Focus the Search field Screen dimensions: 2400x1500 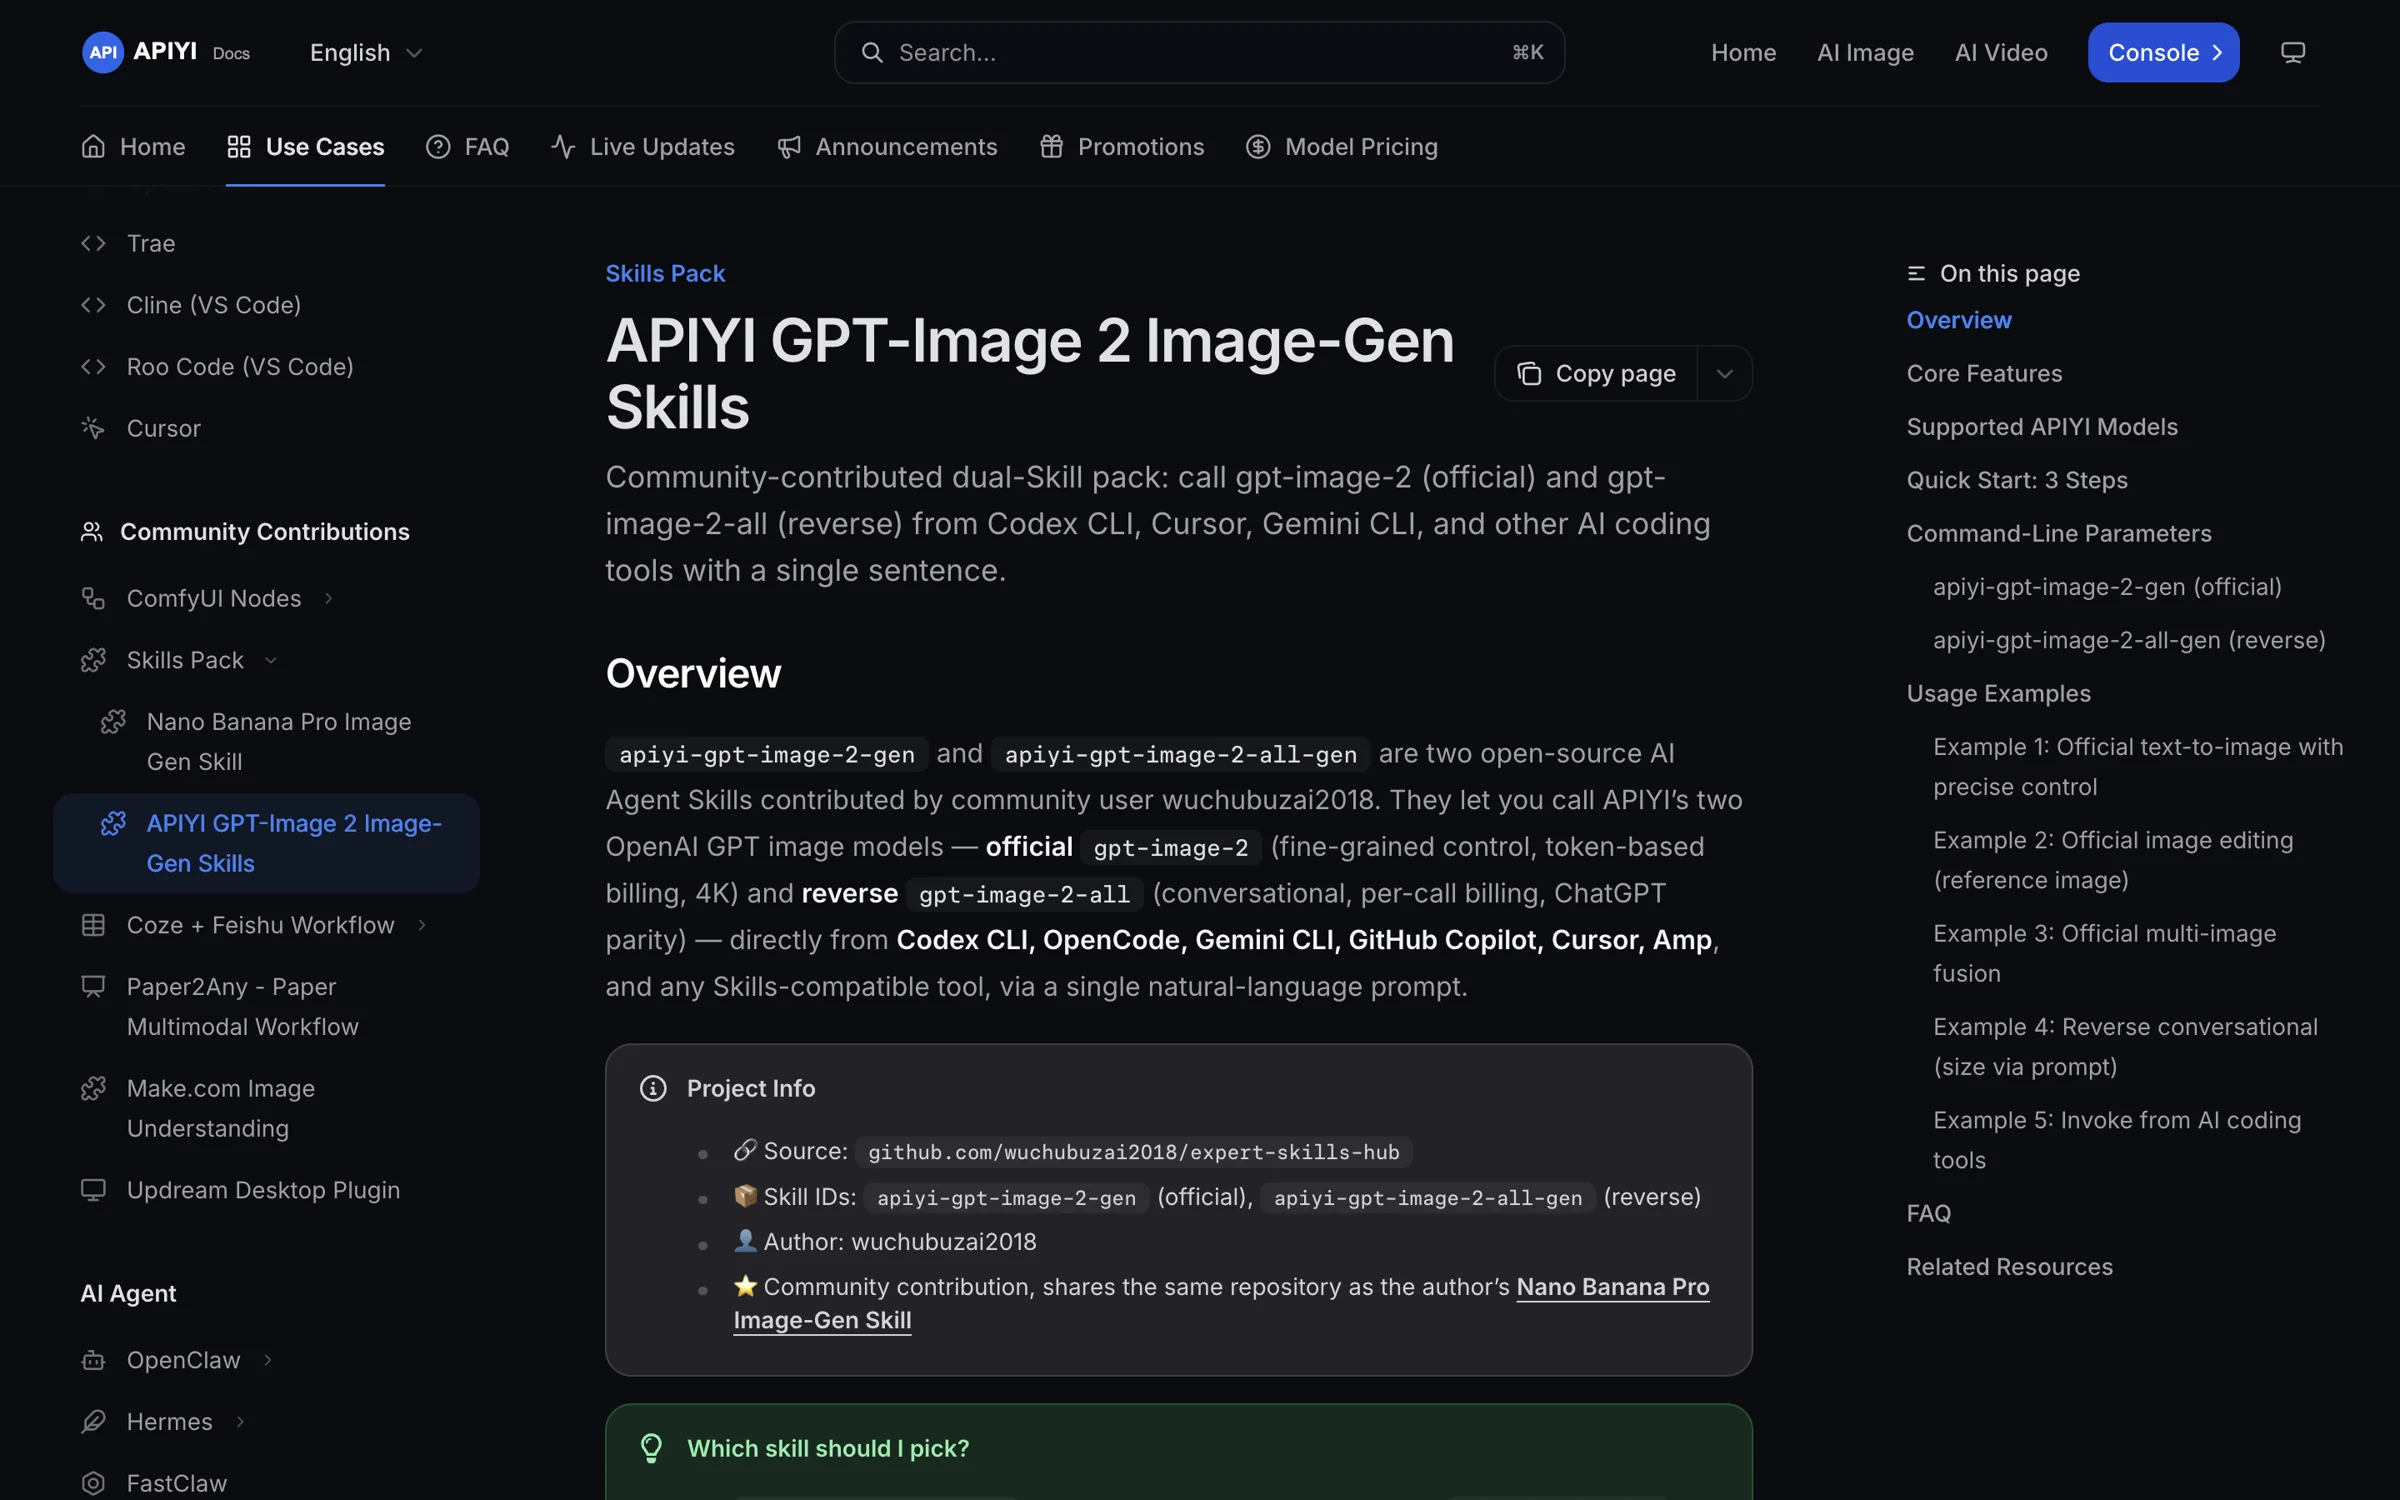click(1199, 52)
